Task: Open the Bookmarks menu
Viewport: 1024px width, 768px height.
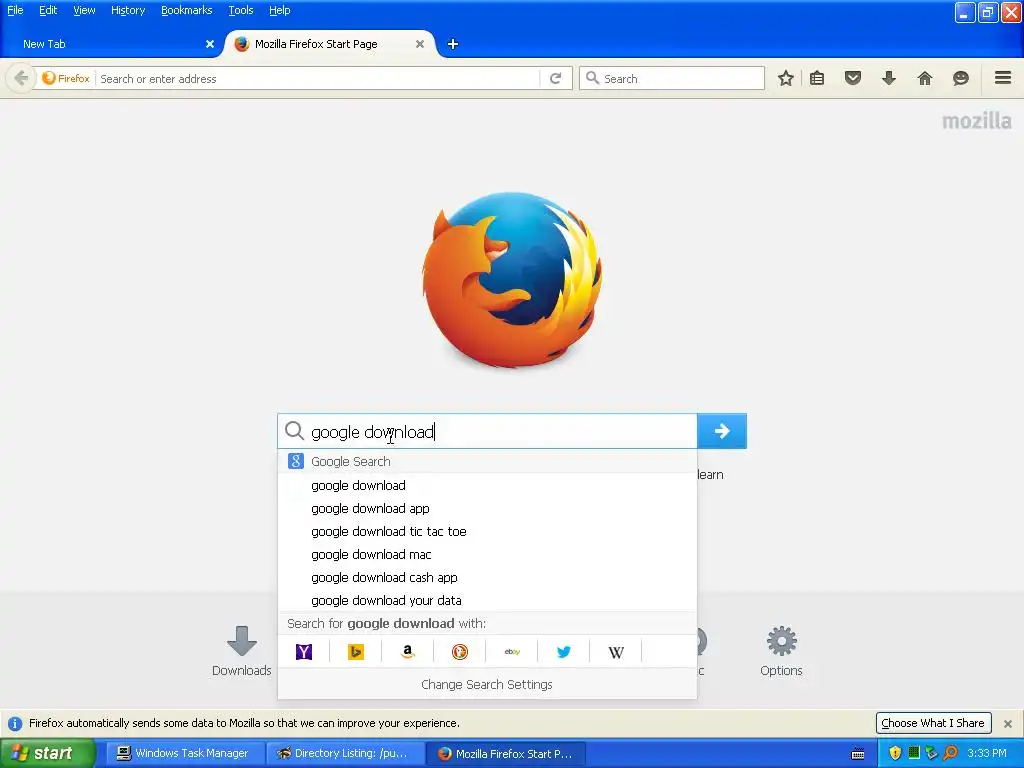Action: [x=187, y=10]
